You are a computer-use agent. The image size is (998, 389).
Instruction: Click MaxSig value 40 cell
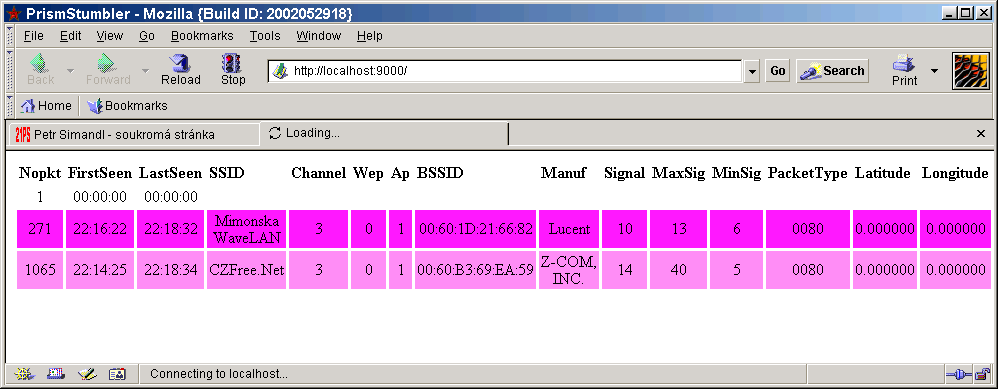click(x=678, y=270)
